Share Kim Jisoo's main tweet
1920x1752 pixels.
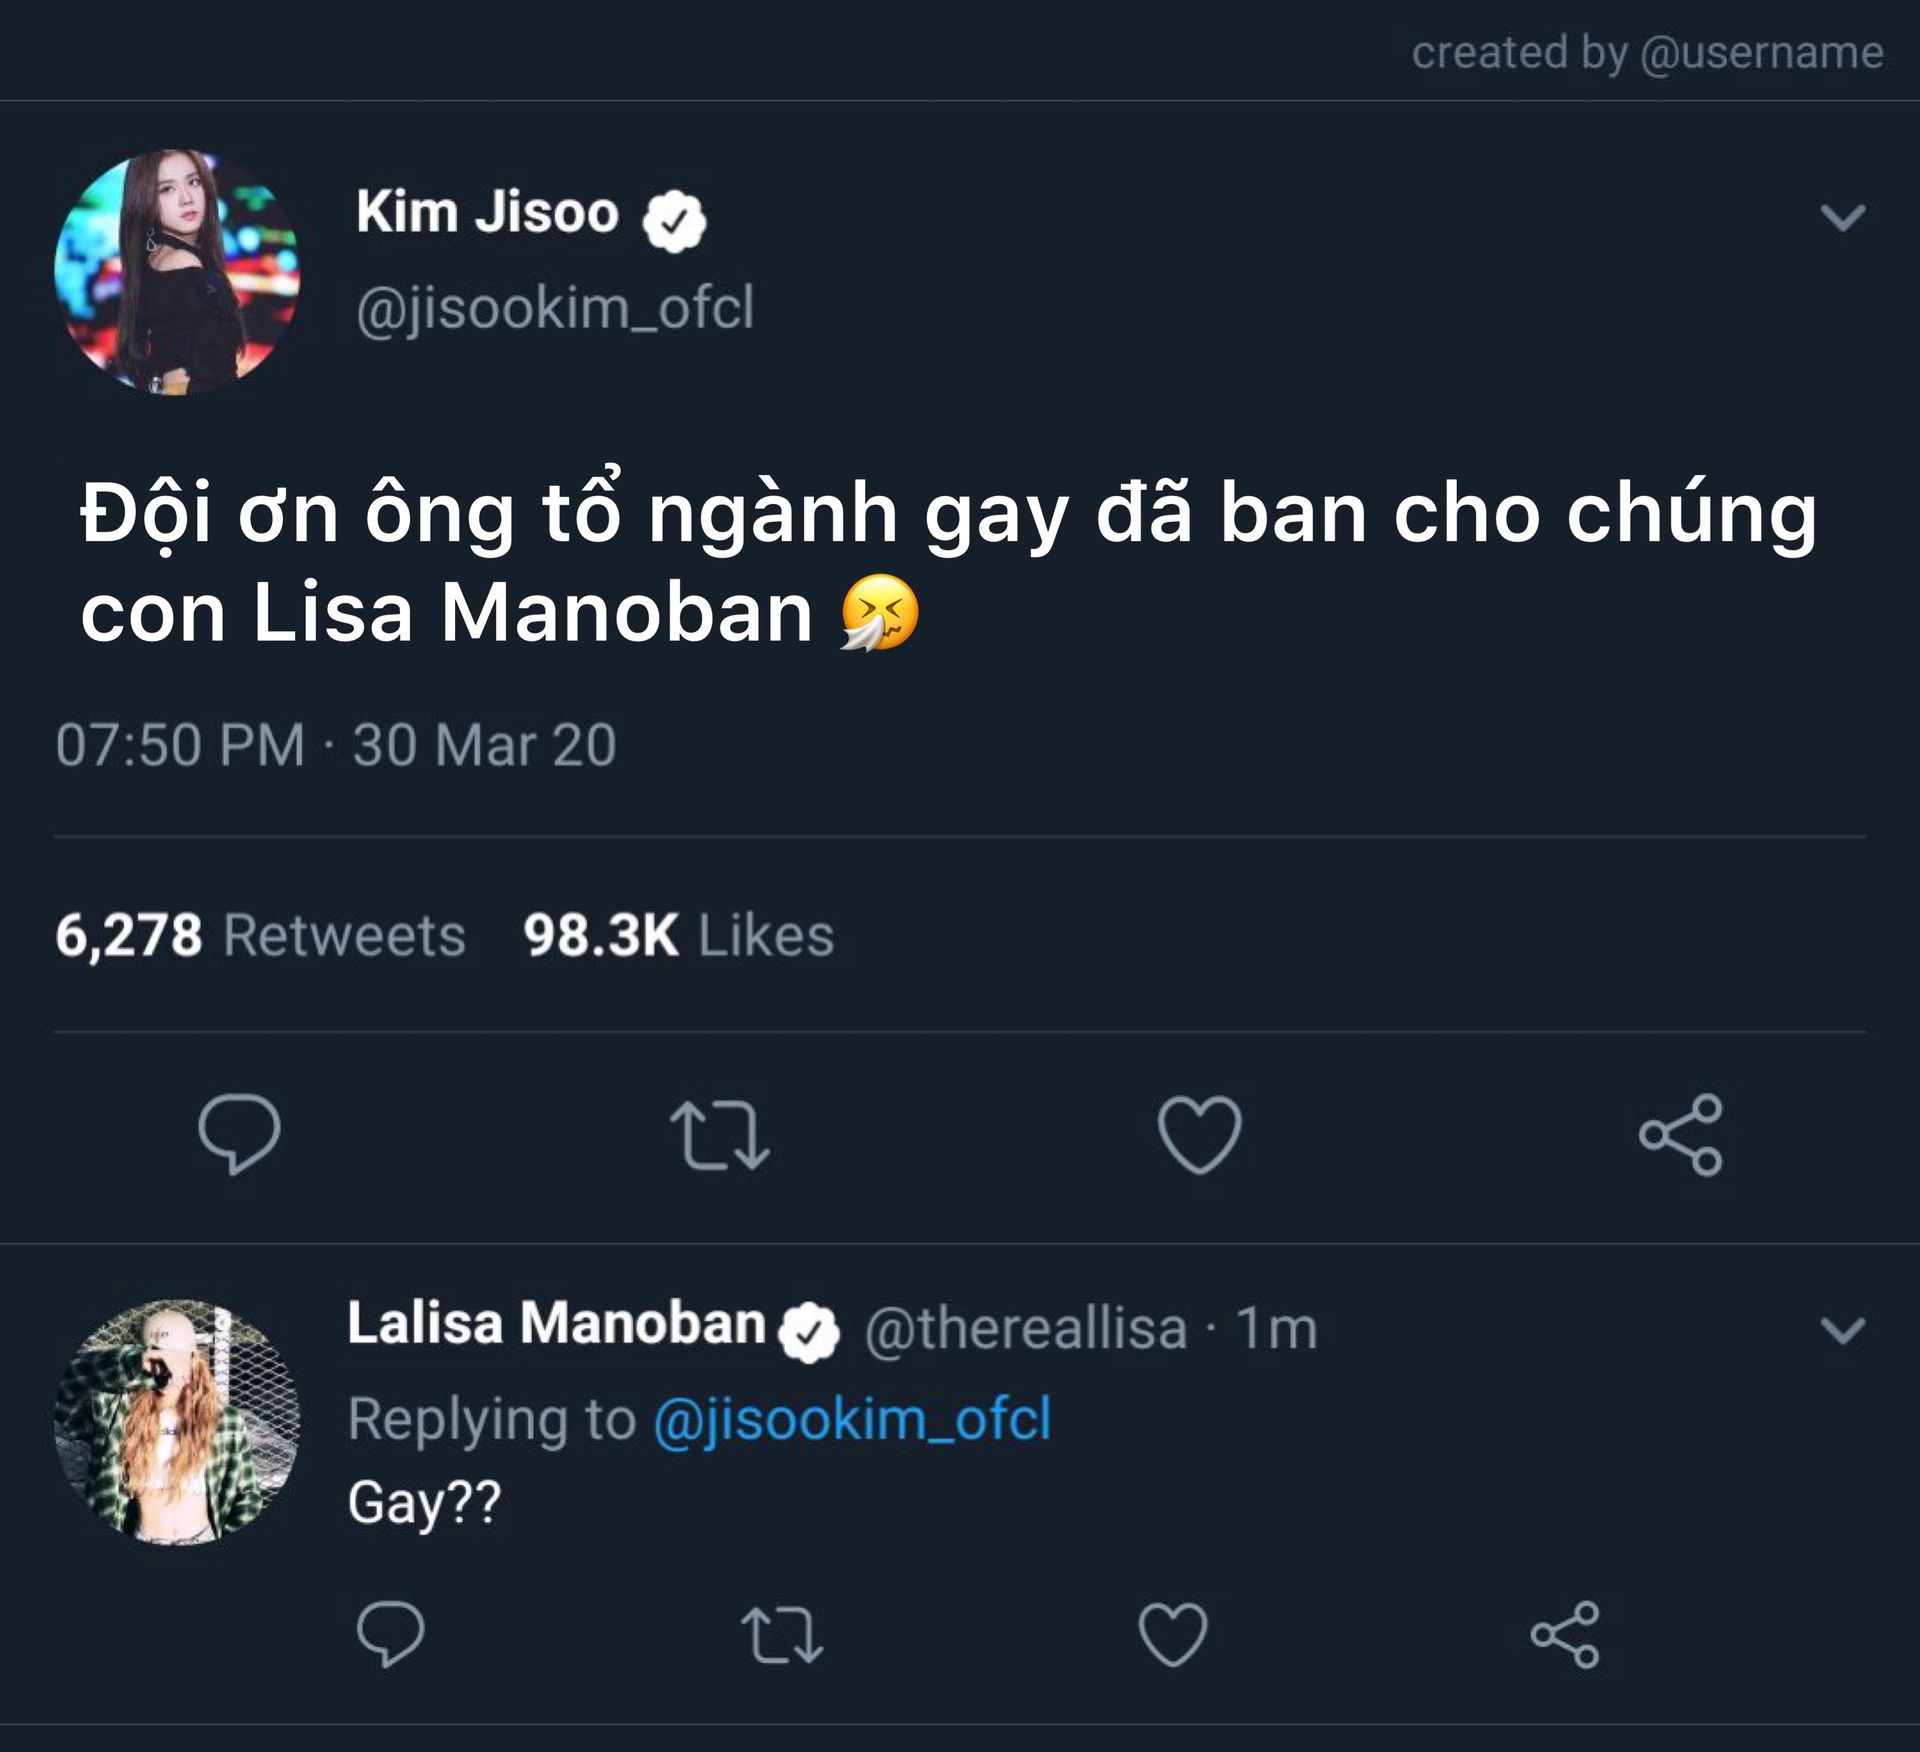pos(1680,1135)
